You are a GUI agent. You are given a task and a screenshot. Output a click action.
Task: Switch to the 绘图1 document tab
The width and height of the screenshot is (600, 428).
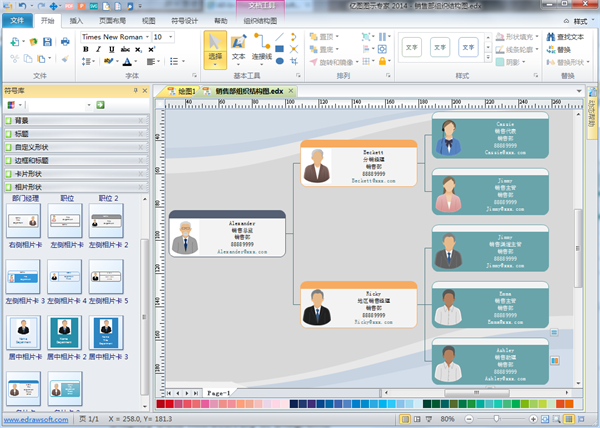[x=181, y=91]
